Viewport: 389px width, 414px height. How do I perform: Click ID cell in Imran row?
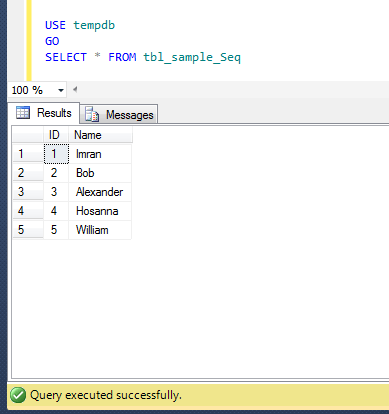pos(56,154)
